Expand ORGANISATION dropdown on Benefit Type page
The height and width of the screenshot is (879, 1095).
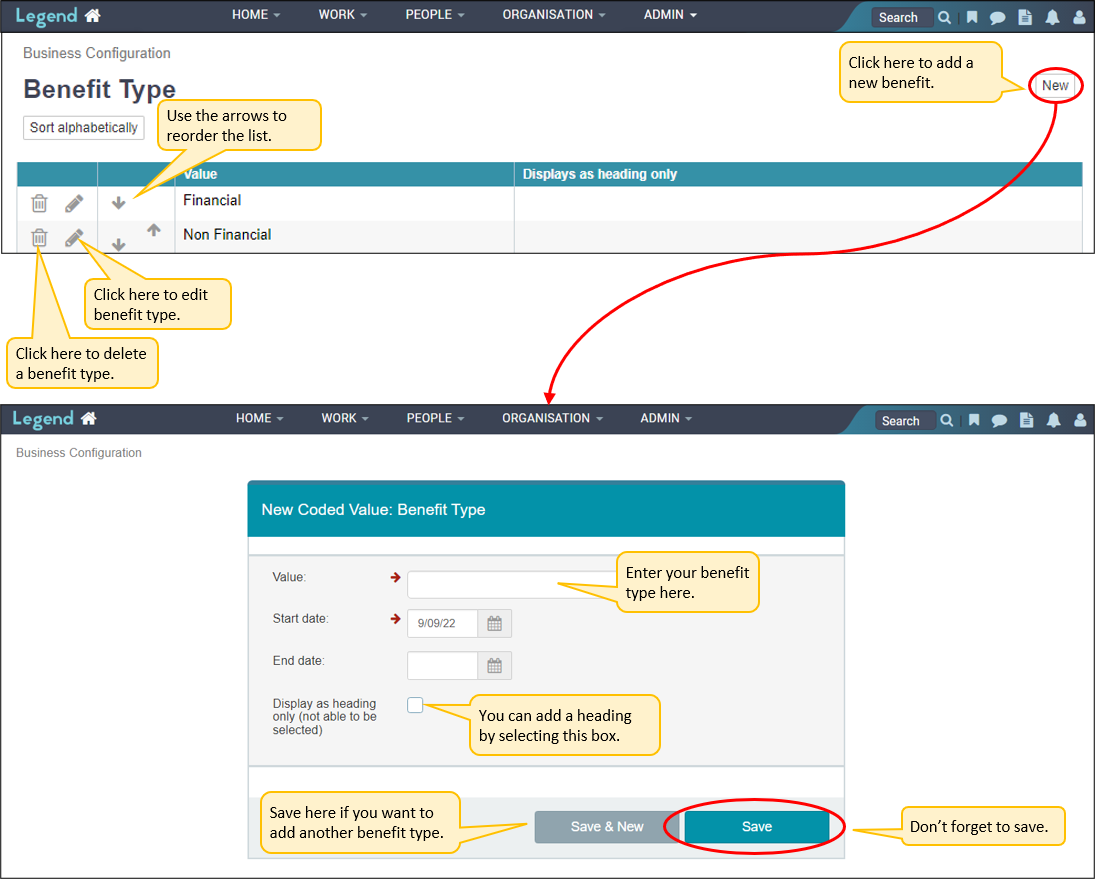(554, 15)
